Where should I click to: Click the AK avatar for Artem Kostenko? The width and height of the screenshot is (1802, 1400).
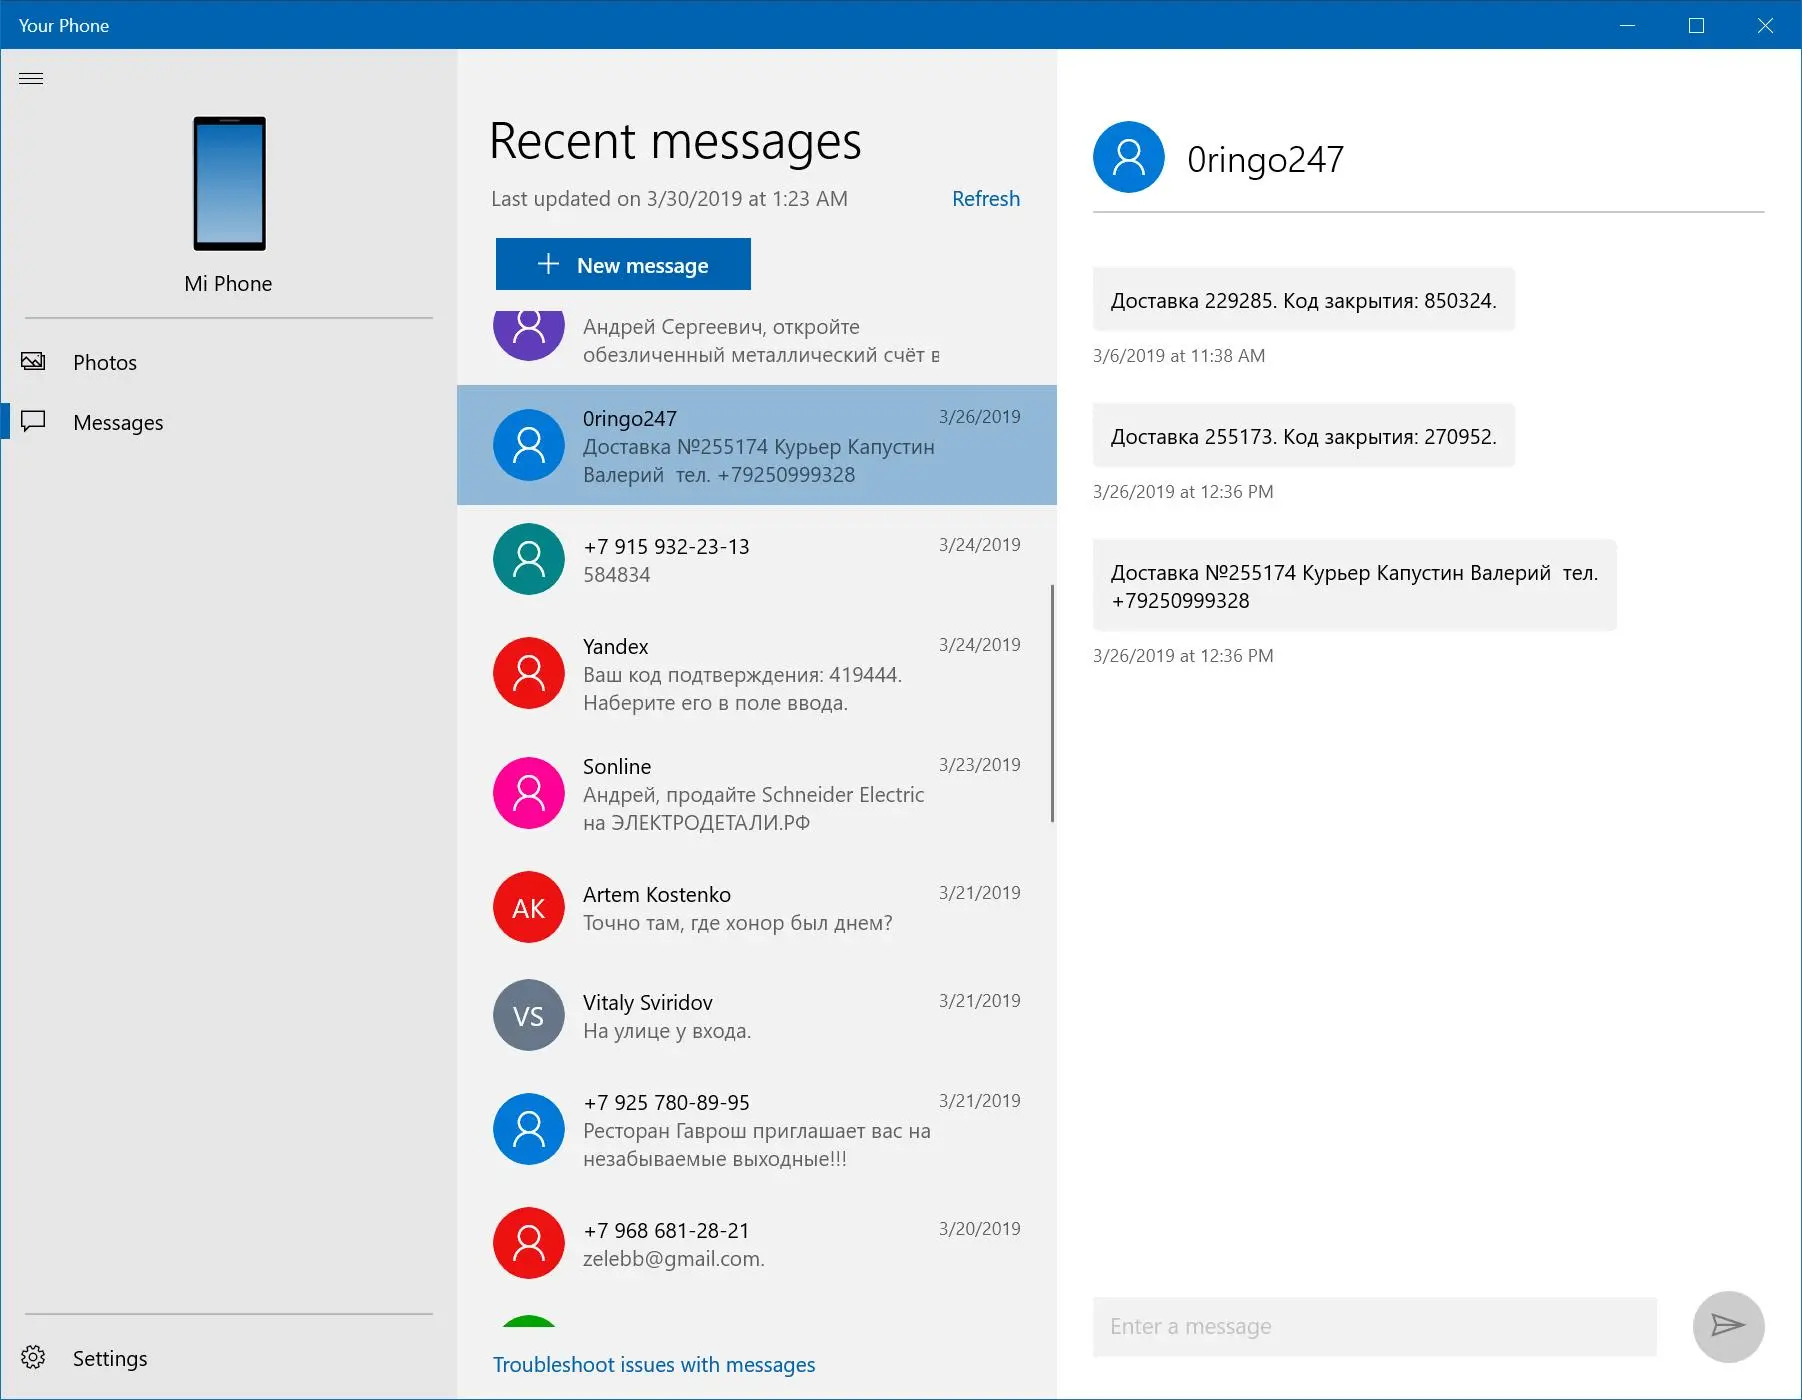(529, 907)
